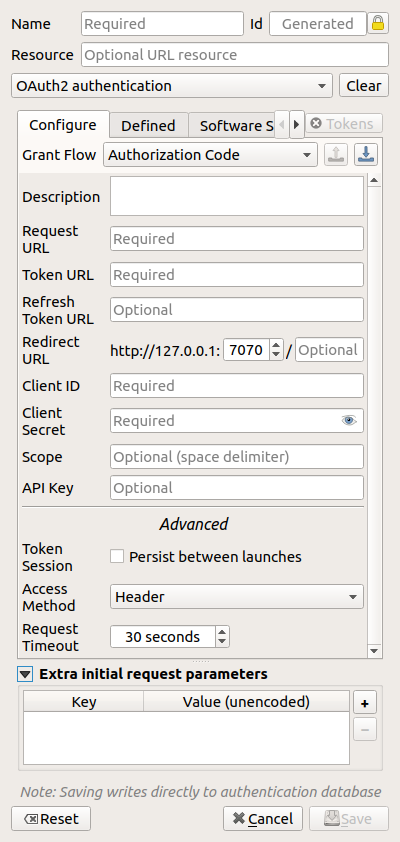Focus the Redirect URL optional path field
Image resolution: width=400 pixels, height=842 pixels.
pos(329,350)
